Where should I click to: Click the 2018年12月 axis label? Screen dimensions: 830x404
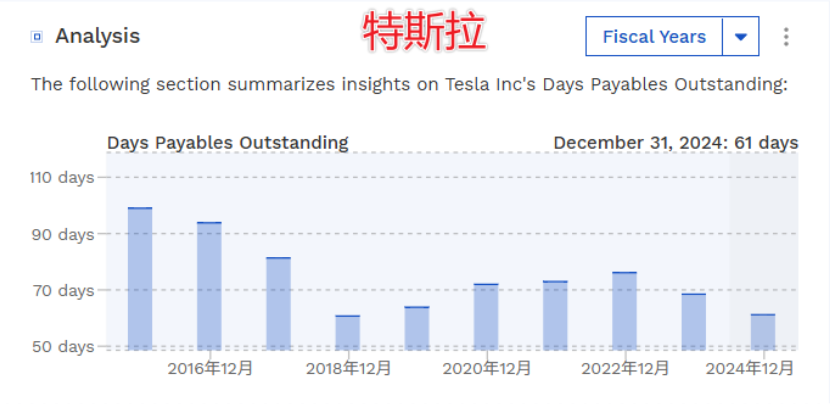tap(348, 369)
